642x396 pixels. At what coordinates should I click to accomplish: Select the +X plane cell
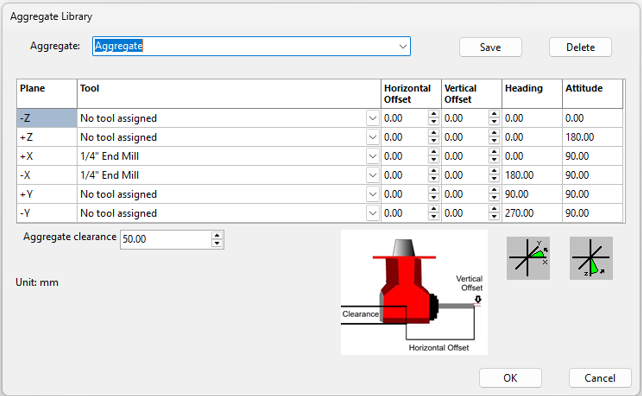click(x=47, y=156)
